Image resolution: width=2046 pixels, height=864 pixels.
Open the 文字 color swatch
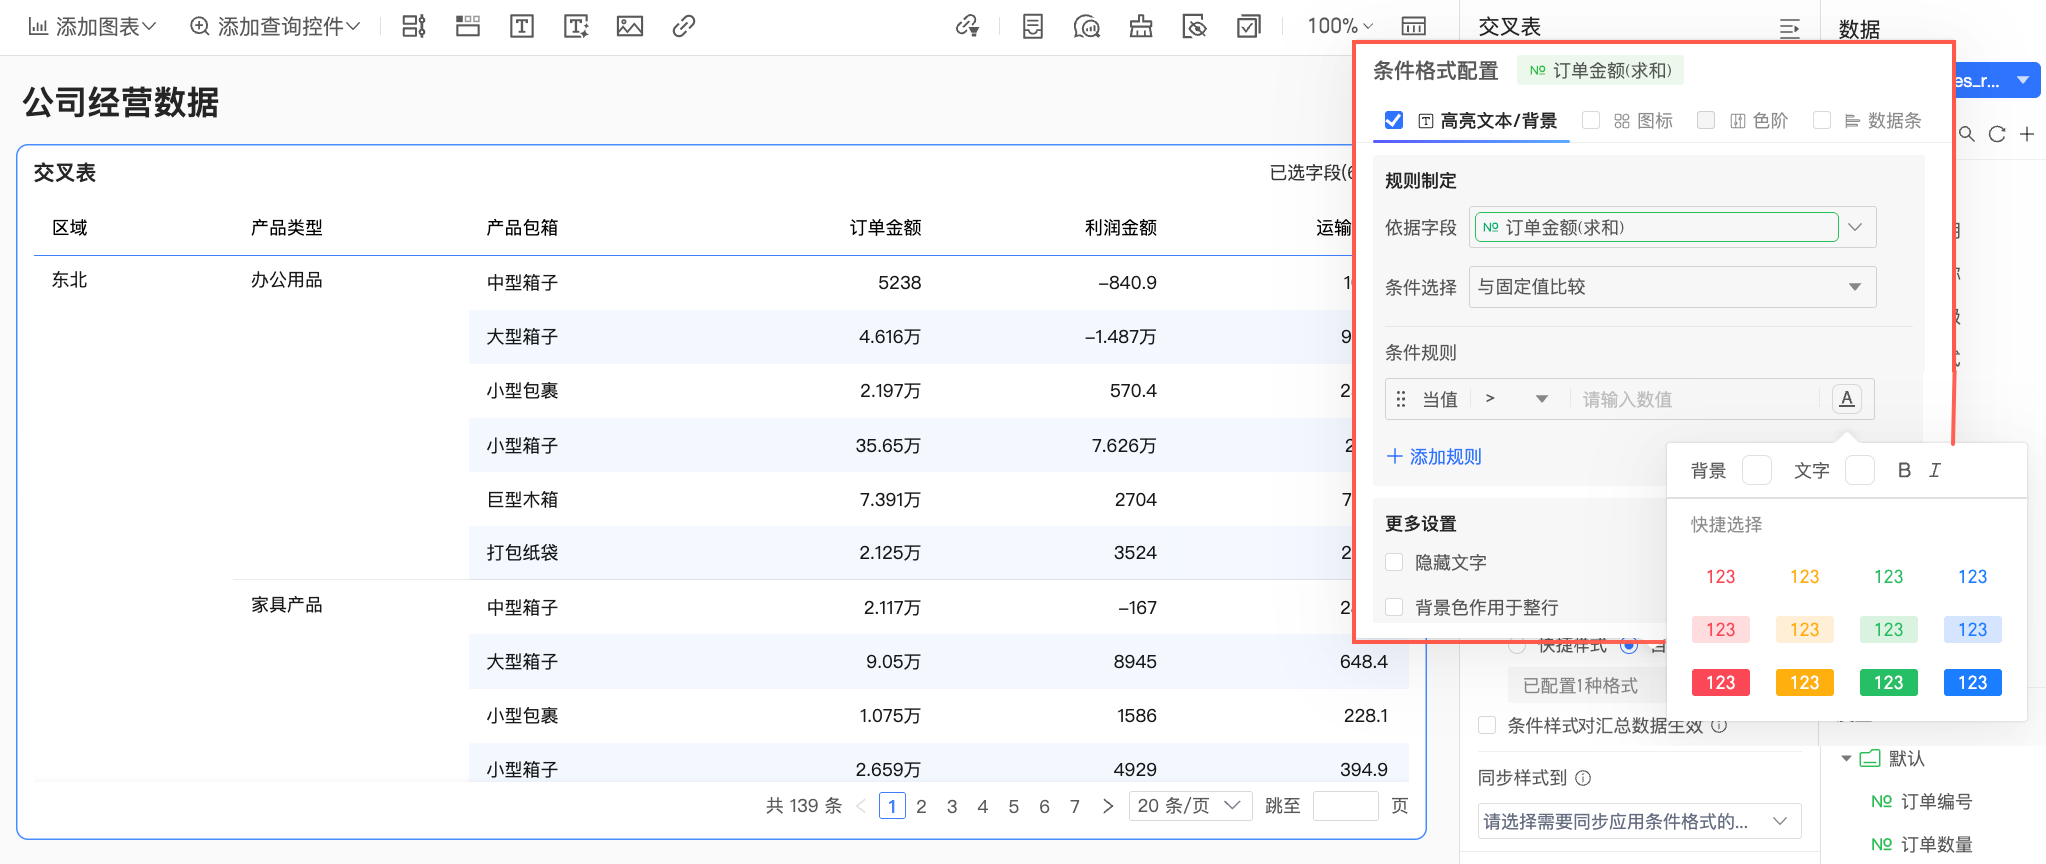(1860, 470)
